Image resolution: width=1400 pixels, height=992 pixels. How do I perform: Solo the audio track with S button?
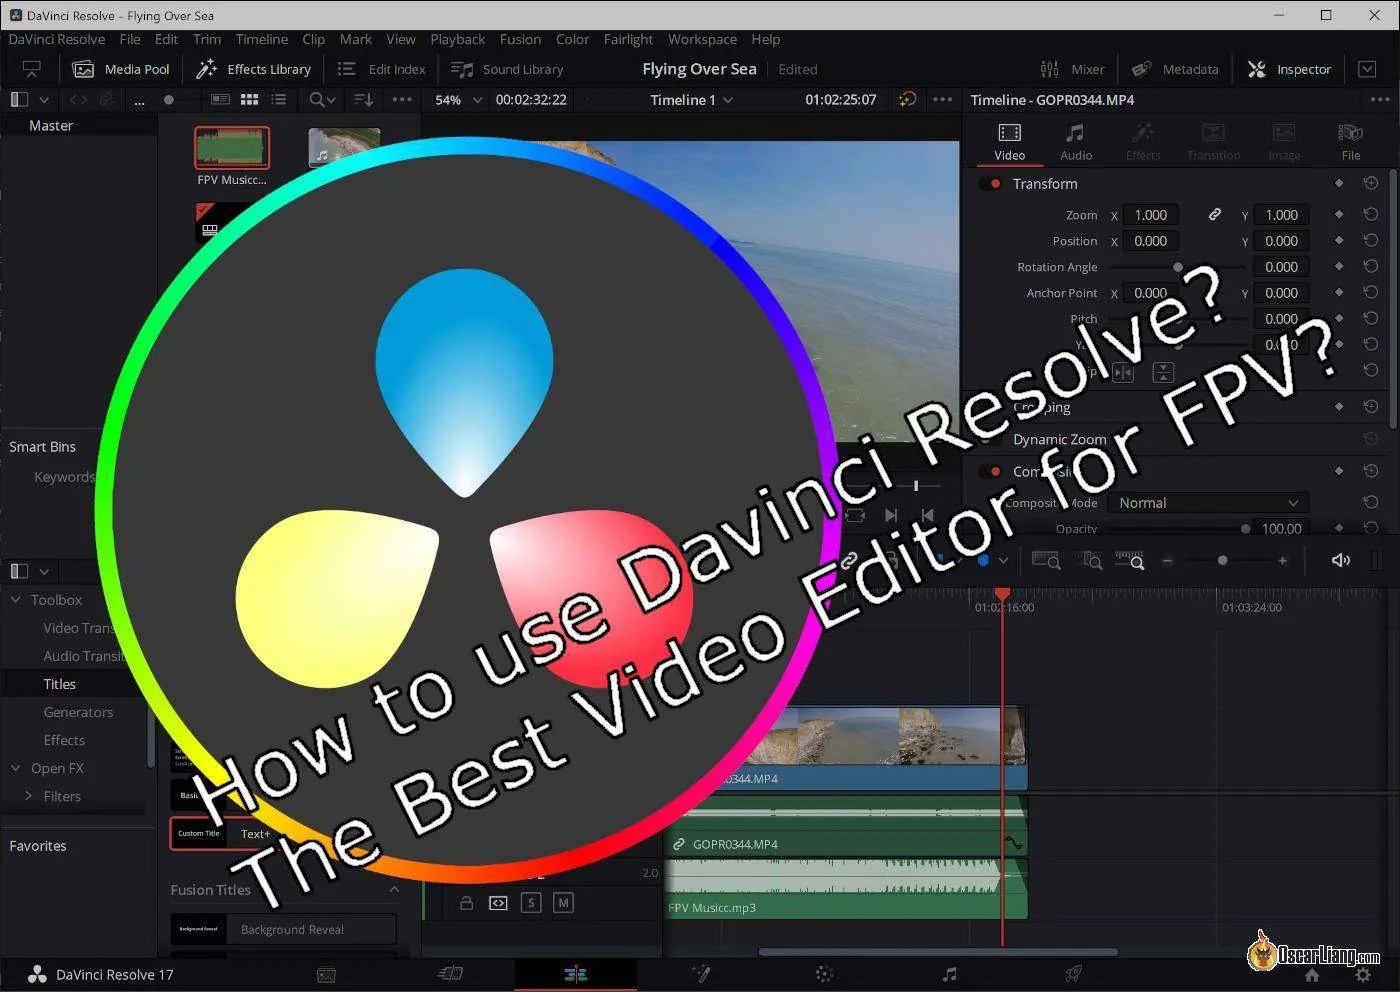pyautogui.click(x=531, y=903)
